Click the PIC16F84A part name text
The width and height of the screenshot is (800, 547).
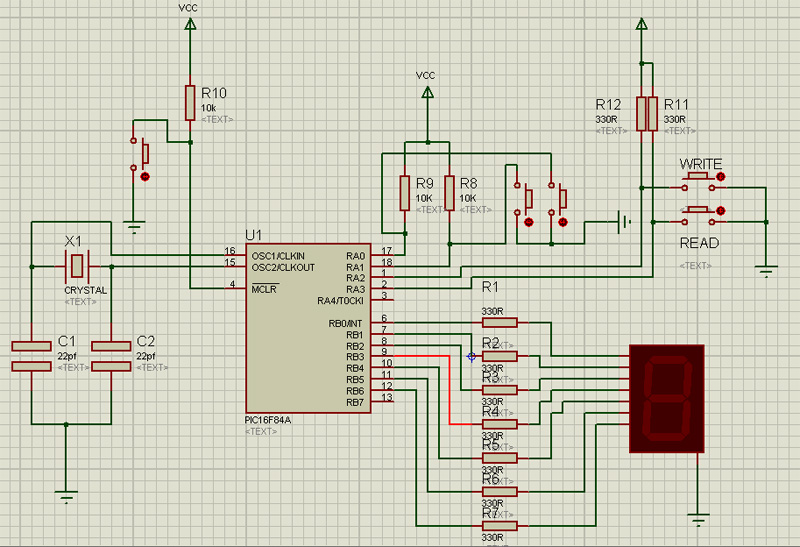coord(268,420)
